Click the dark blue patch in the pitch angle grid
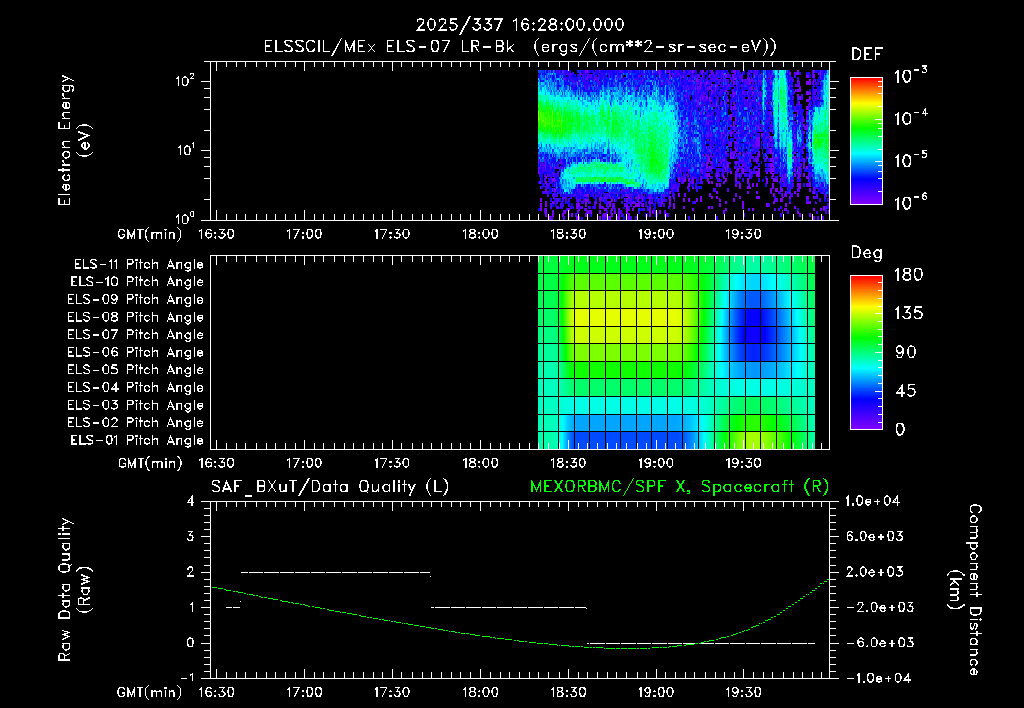The height and width of the screenshot is (708, 1024). (752, 325)
